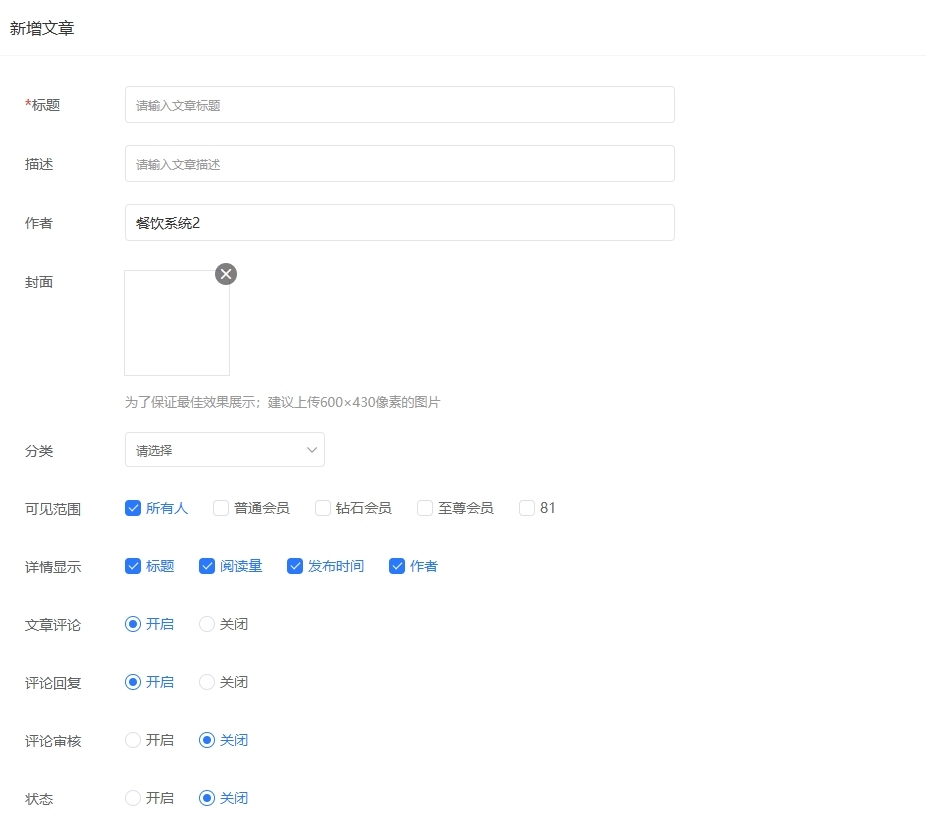The height and width of the screenshot is (820, 926).
Task: Uncheck the 发布时间 checkbox
Action: pyautogui.click(x=295, y=566)
